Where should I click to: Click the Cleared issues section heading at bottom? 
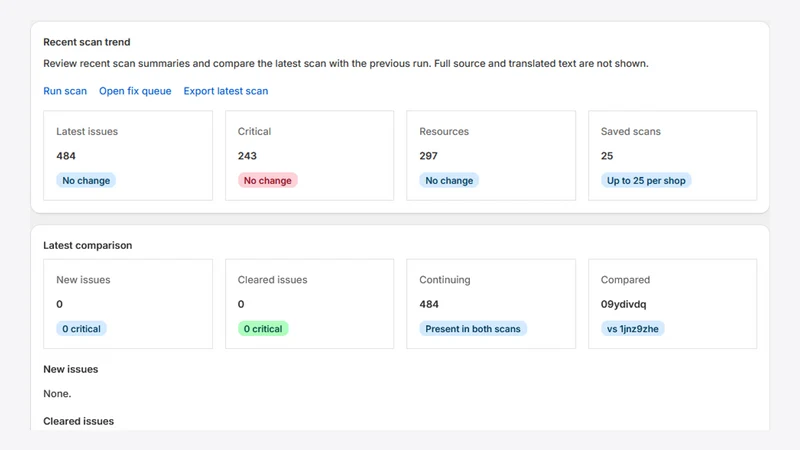(79, 421)
